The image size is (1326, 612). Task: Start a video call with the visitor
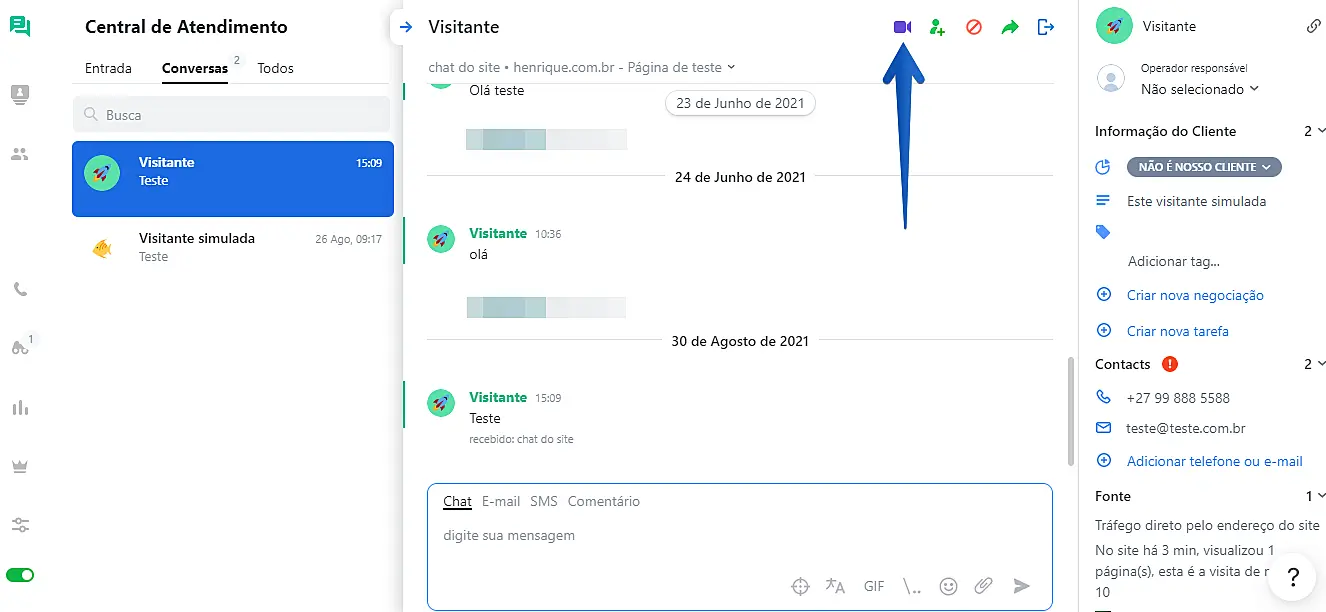point(902,27)
